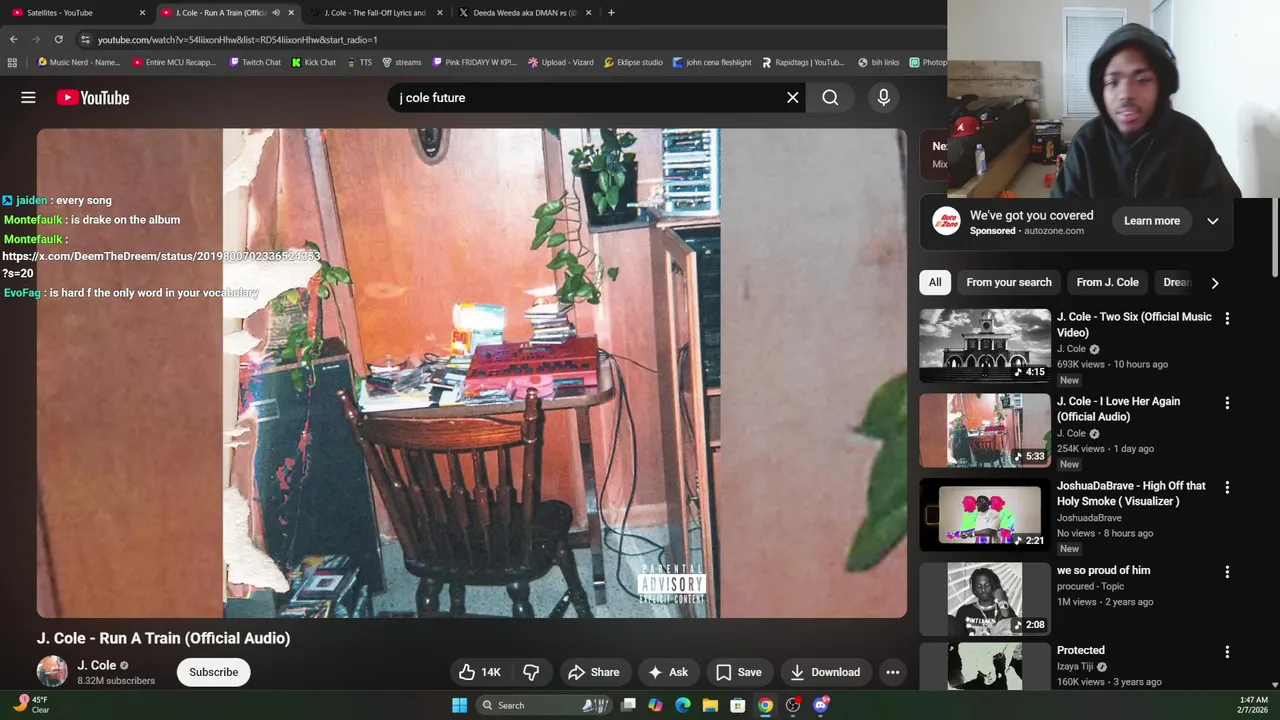
Task: Expand the AutoZone ad chevron
Action: click(x=1213, y=221)
